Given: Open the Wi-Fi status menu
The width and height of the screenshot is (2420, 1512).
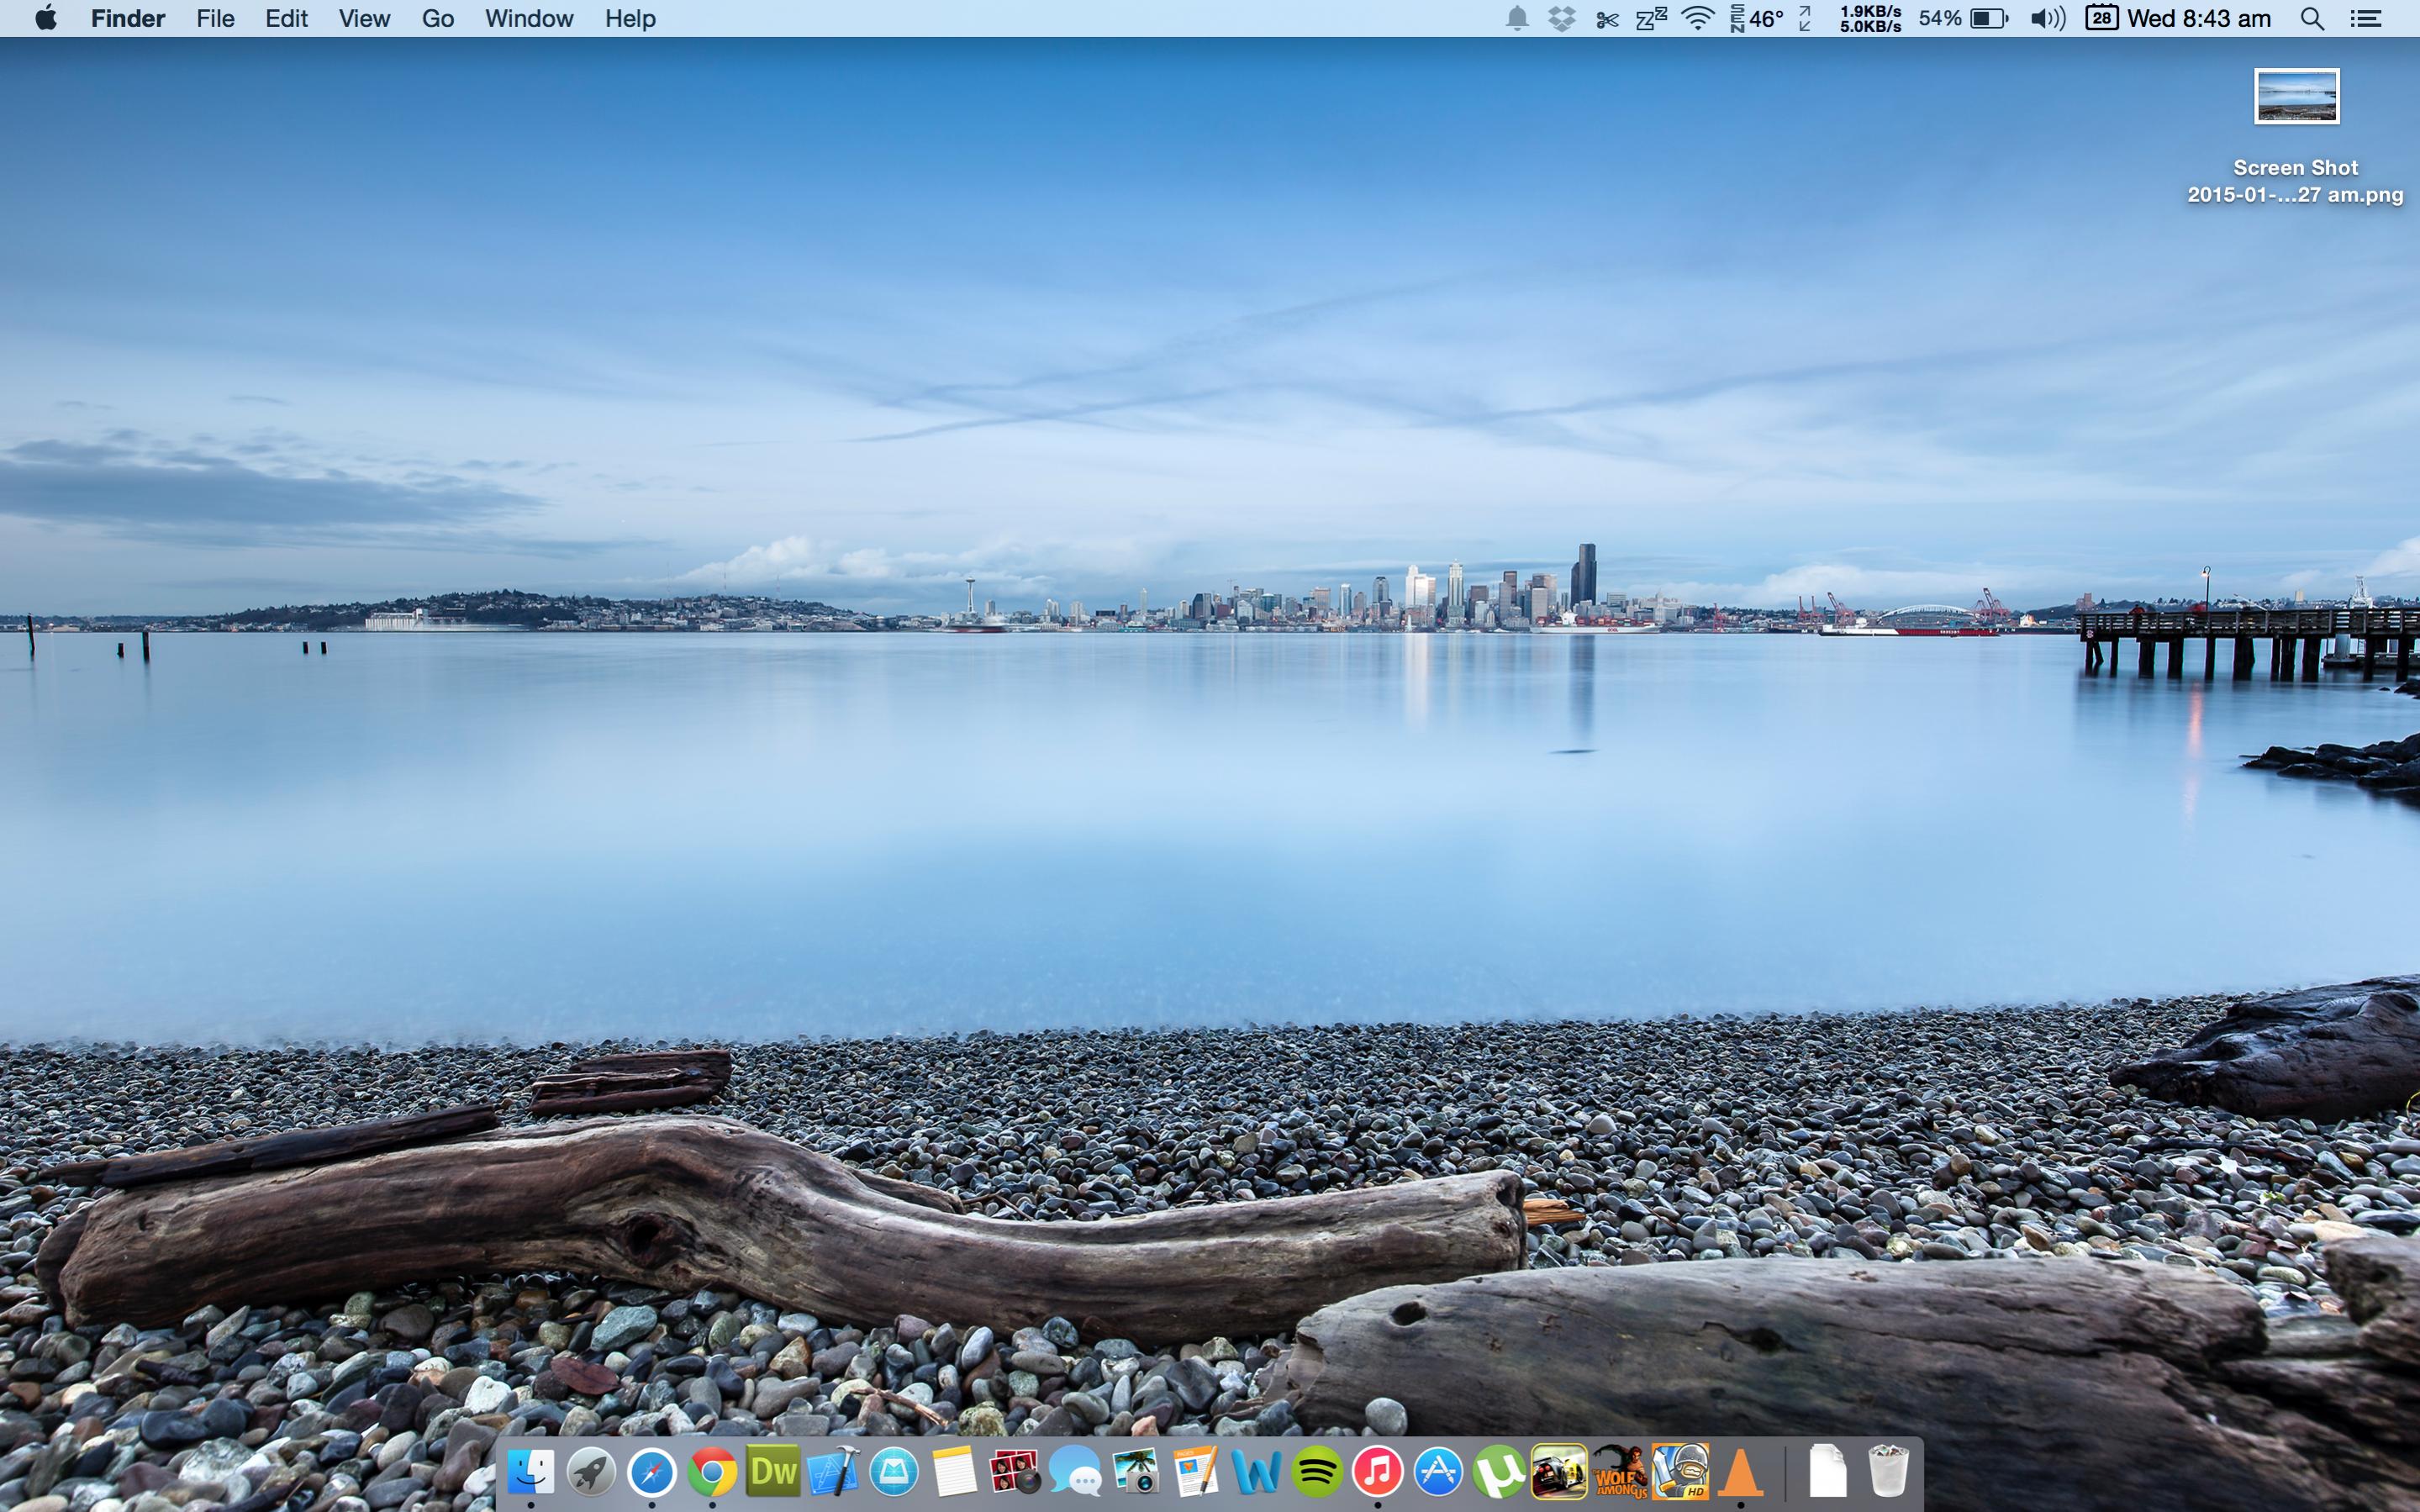Looking at the screenshot, I should [x=1697, y=18].
